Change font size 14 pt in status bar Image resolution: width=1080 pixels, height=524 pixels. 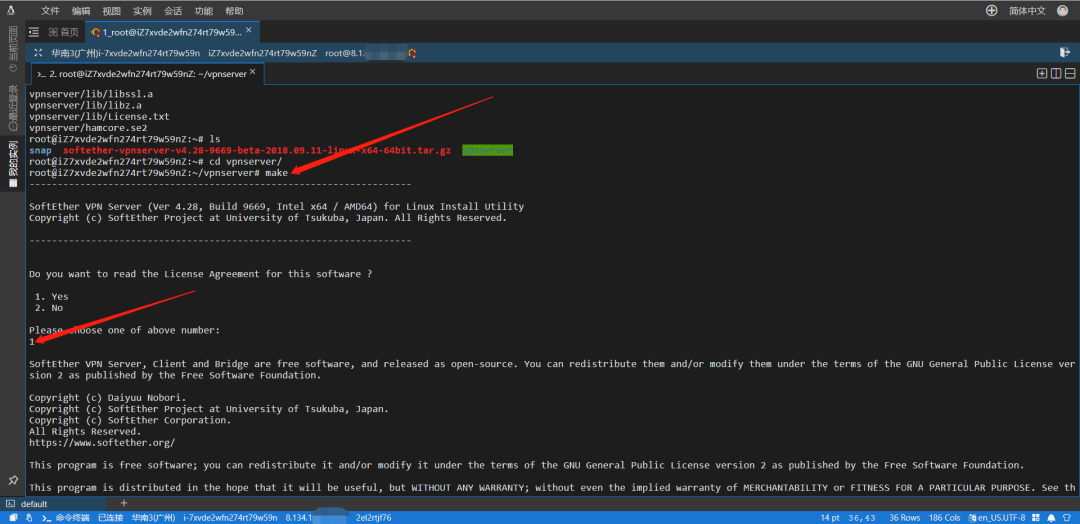point(830,517)
